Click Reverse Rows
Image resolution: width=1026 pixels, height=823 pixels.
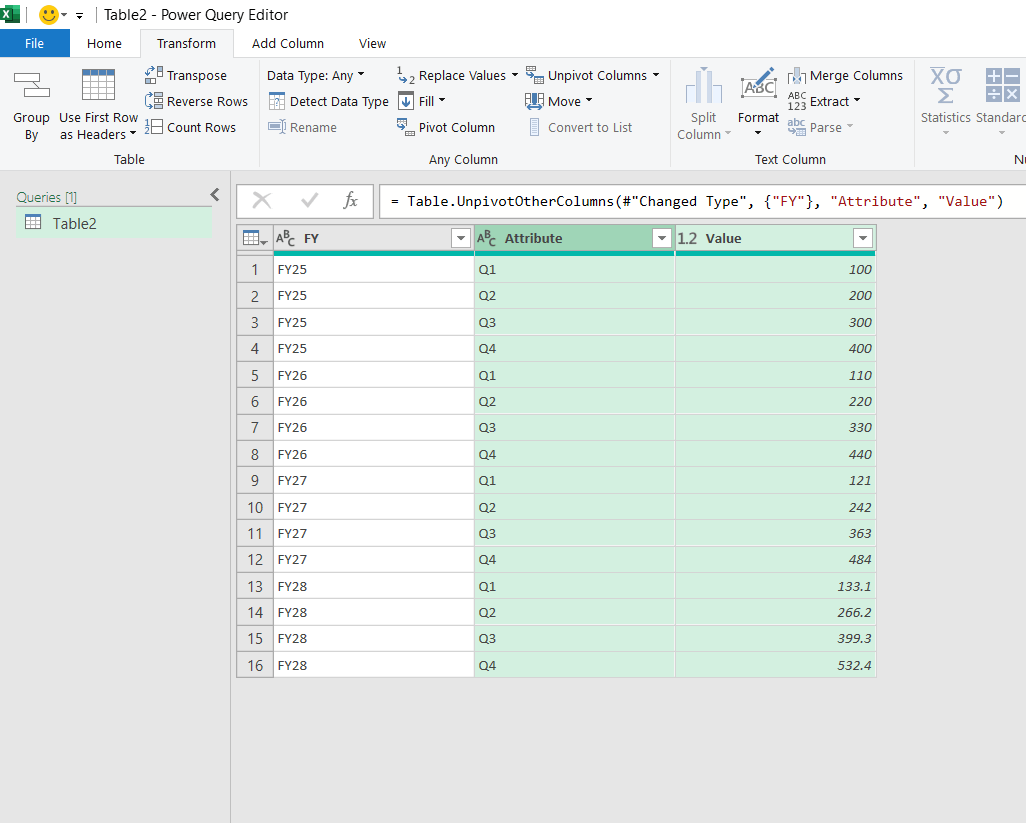pyautogui.click(x=196, y=101)
